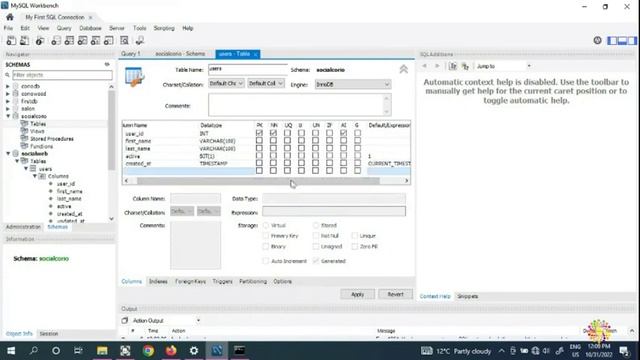Go forward in SQL Additions help
640x360 pixels.
437,66
